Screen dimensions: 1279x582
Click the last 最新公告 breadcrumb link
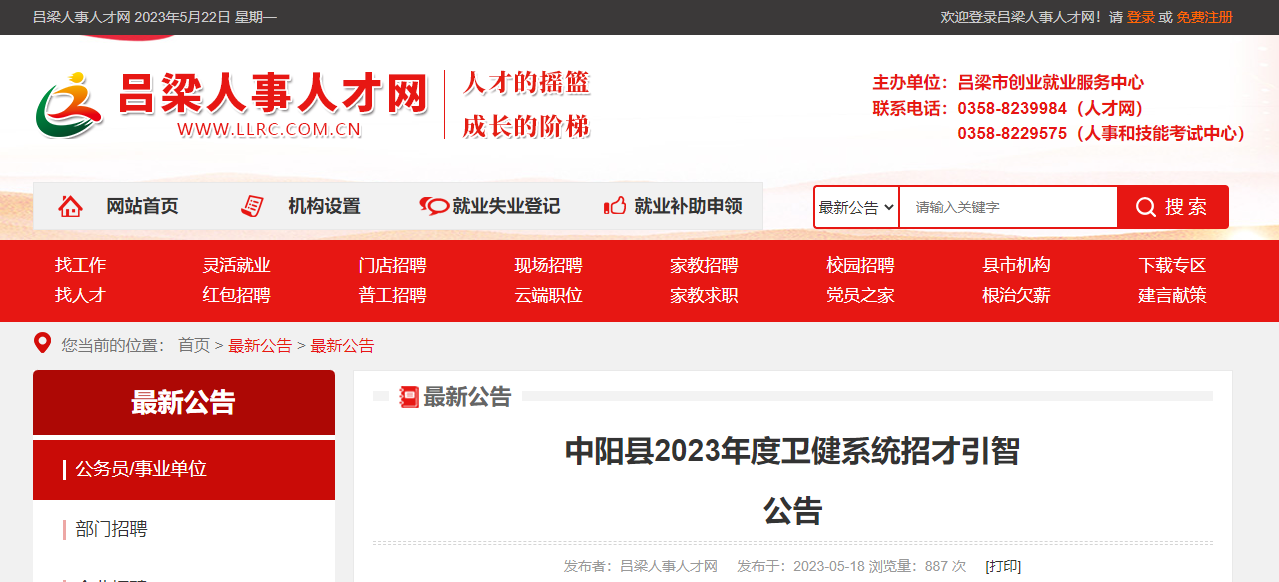342,345
